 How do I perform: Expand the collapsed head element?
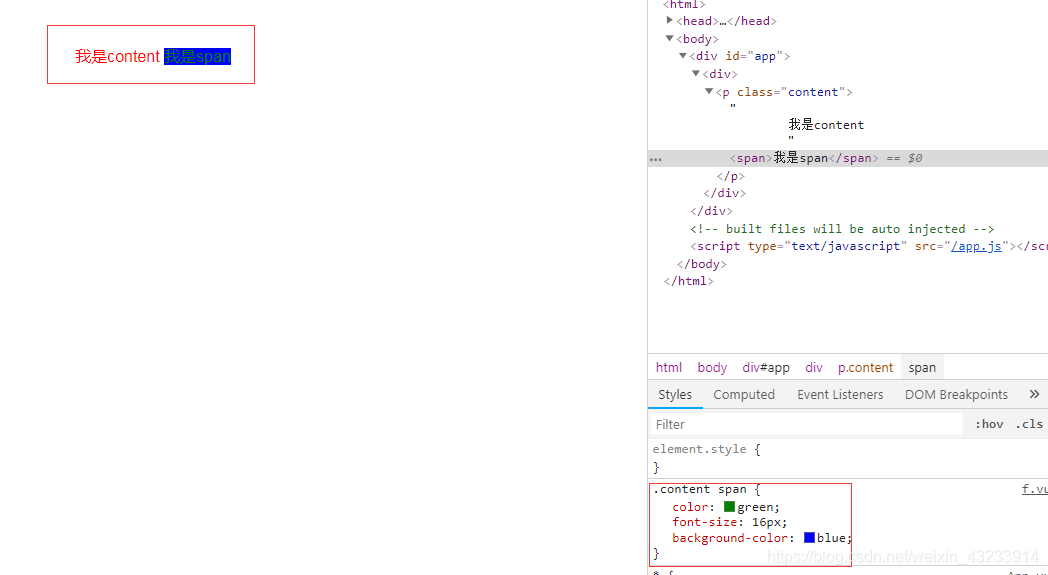pyautogui.click(x=670, y=21)
